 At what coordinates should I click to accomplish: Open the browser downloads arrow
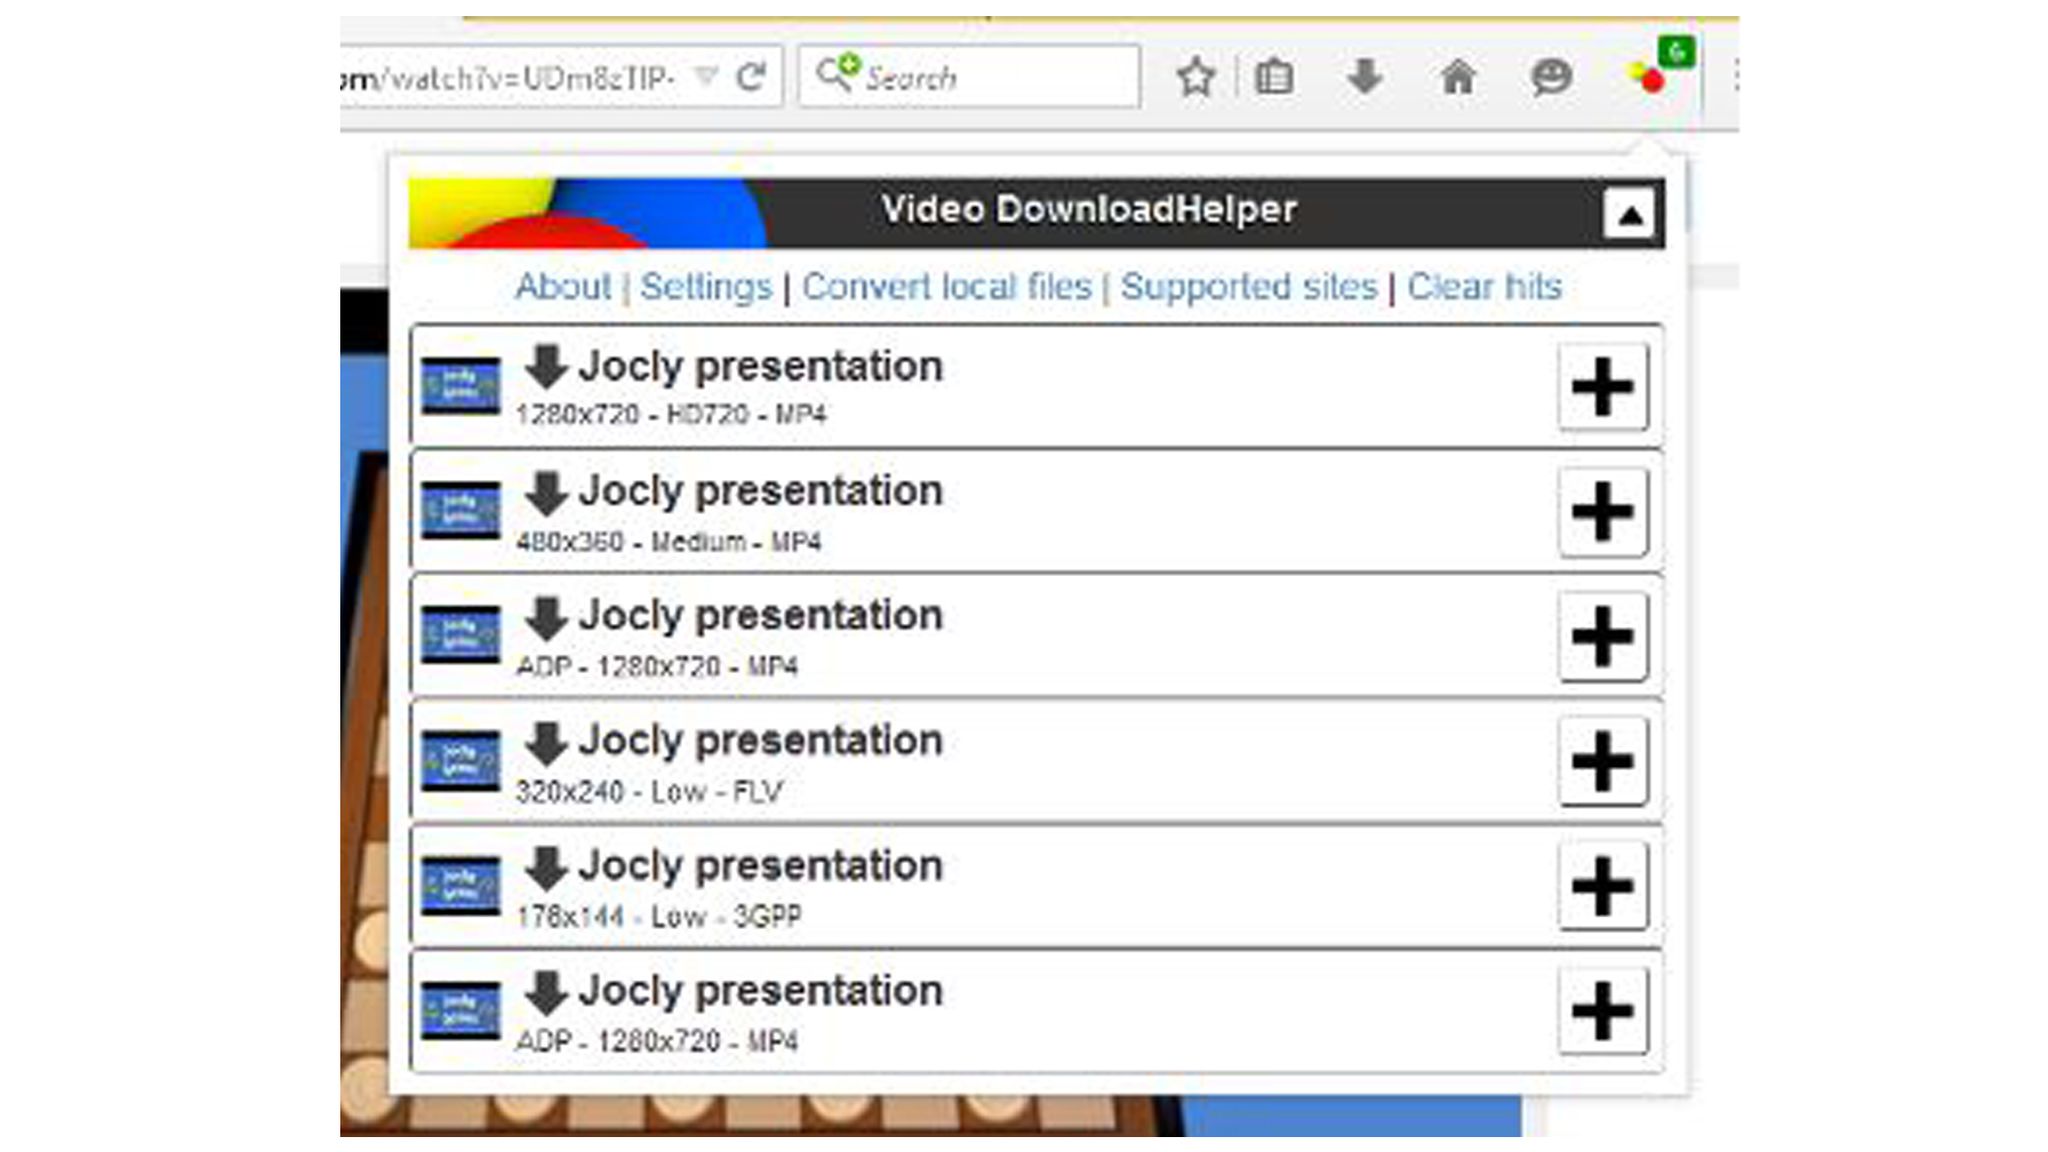1364,77
